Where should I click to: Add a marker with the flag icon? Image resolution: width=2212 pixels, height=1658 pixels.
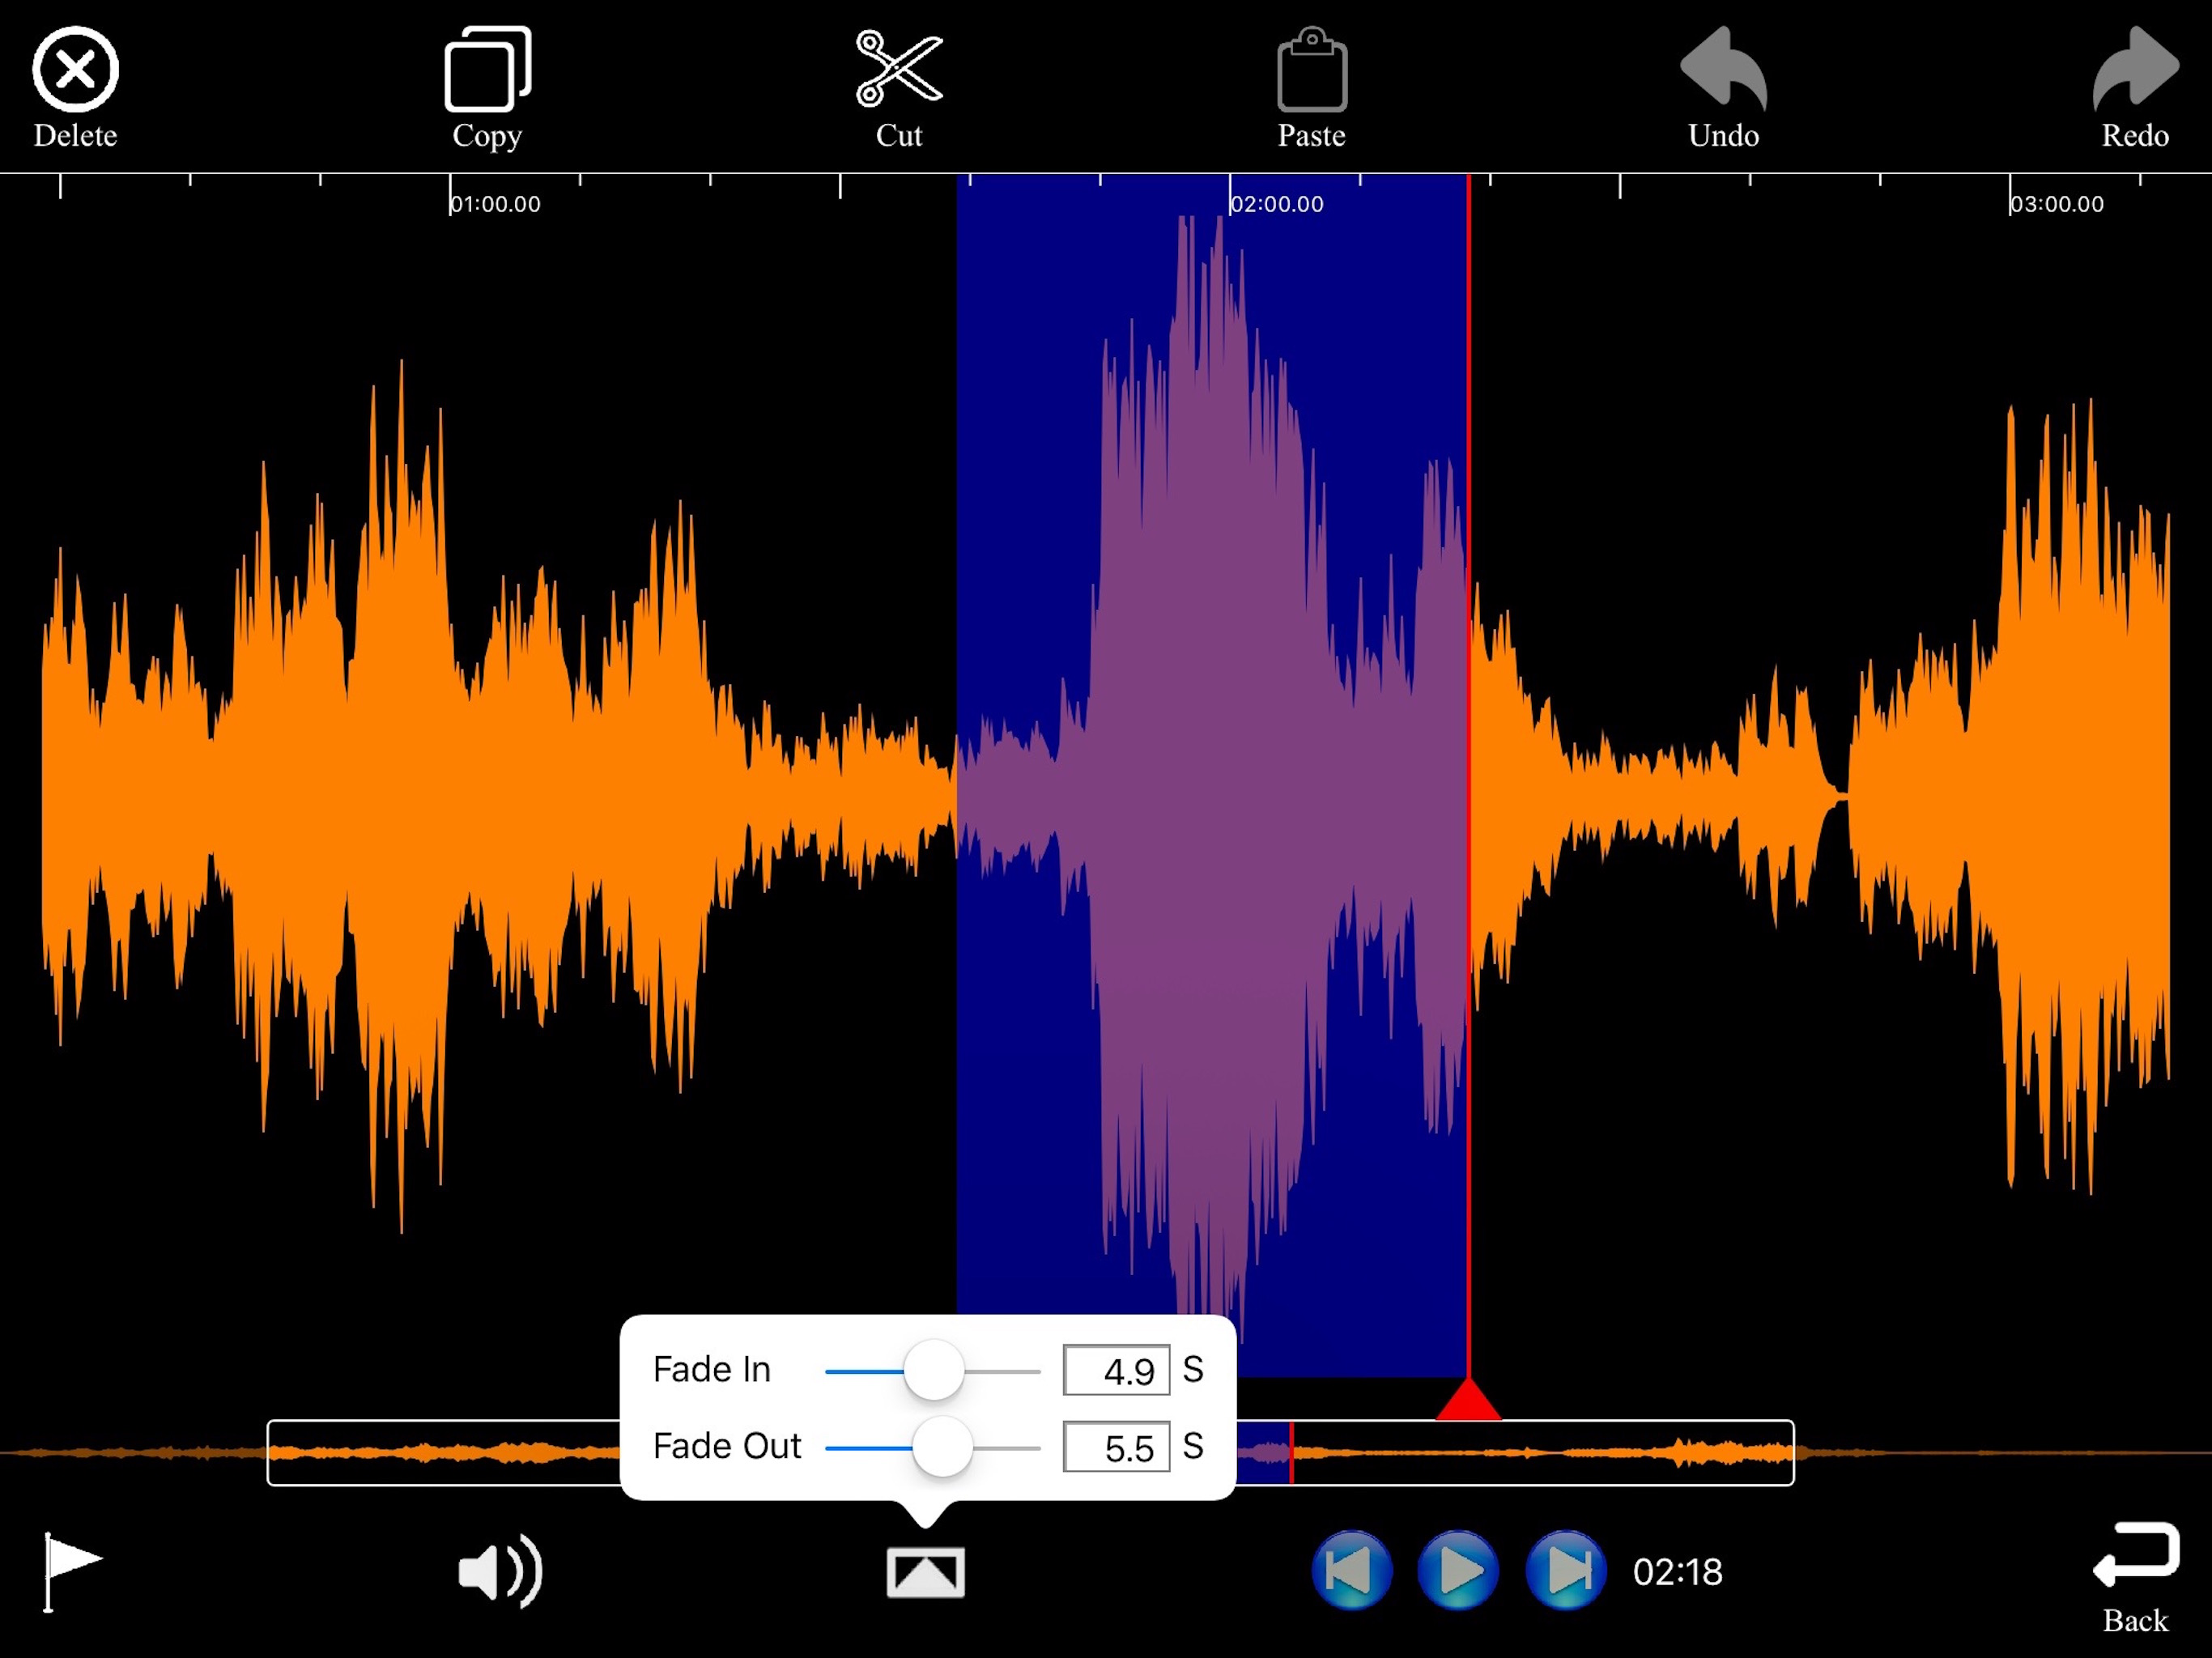[x=72, y=1571]
